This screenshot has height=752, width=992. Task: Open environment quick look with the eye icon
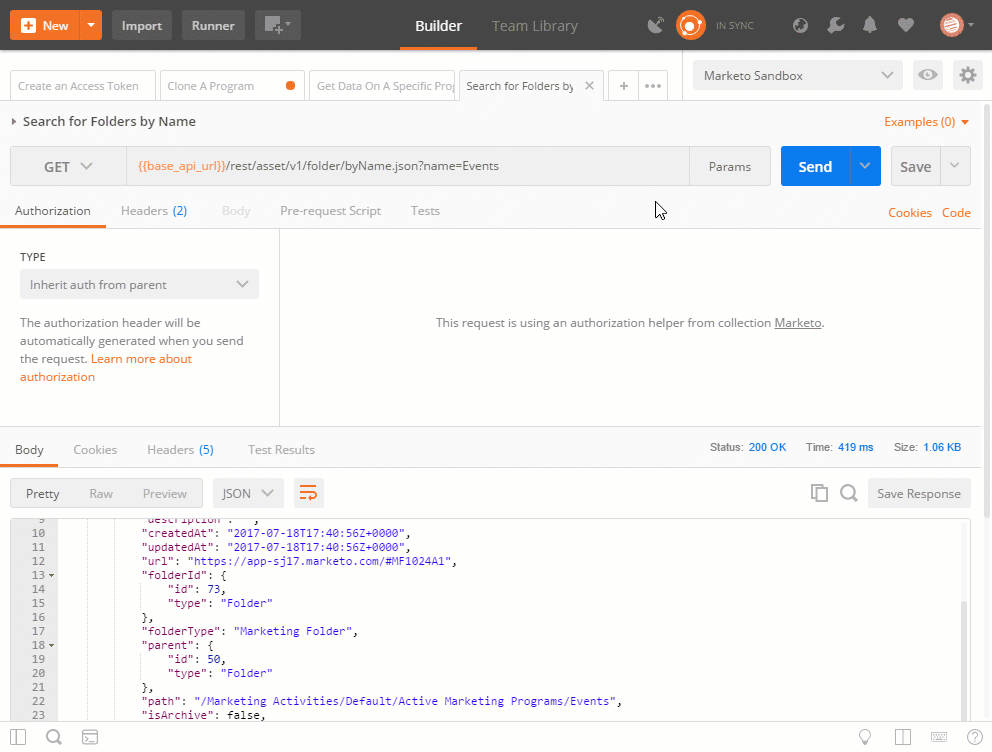[927, 75]
